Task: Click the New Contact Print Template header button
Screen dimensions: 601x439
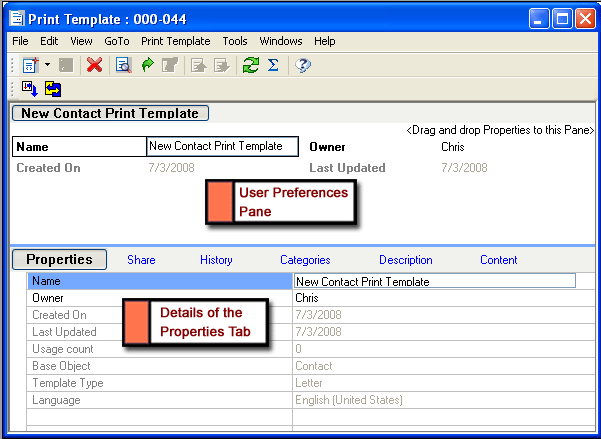Action: (x=111, y=114)
